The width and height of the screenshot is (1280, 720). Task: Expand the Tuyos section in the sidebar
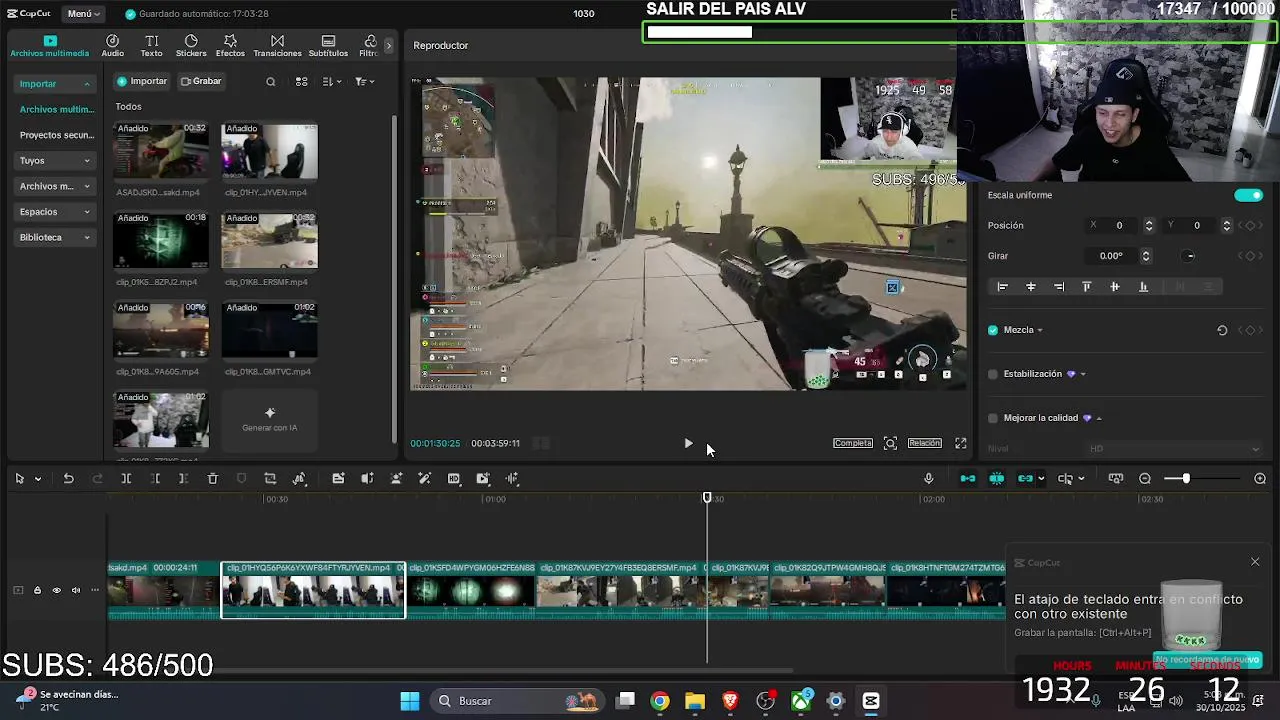pyautogui.click(x=55, y=160)
